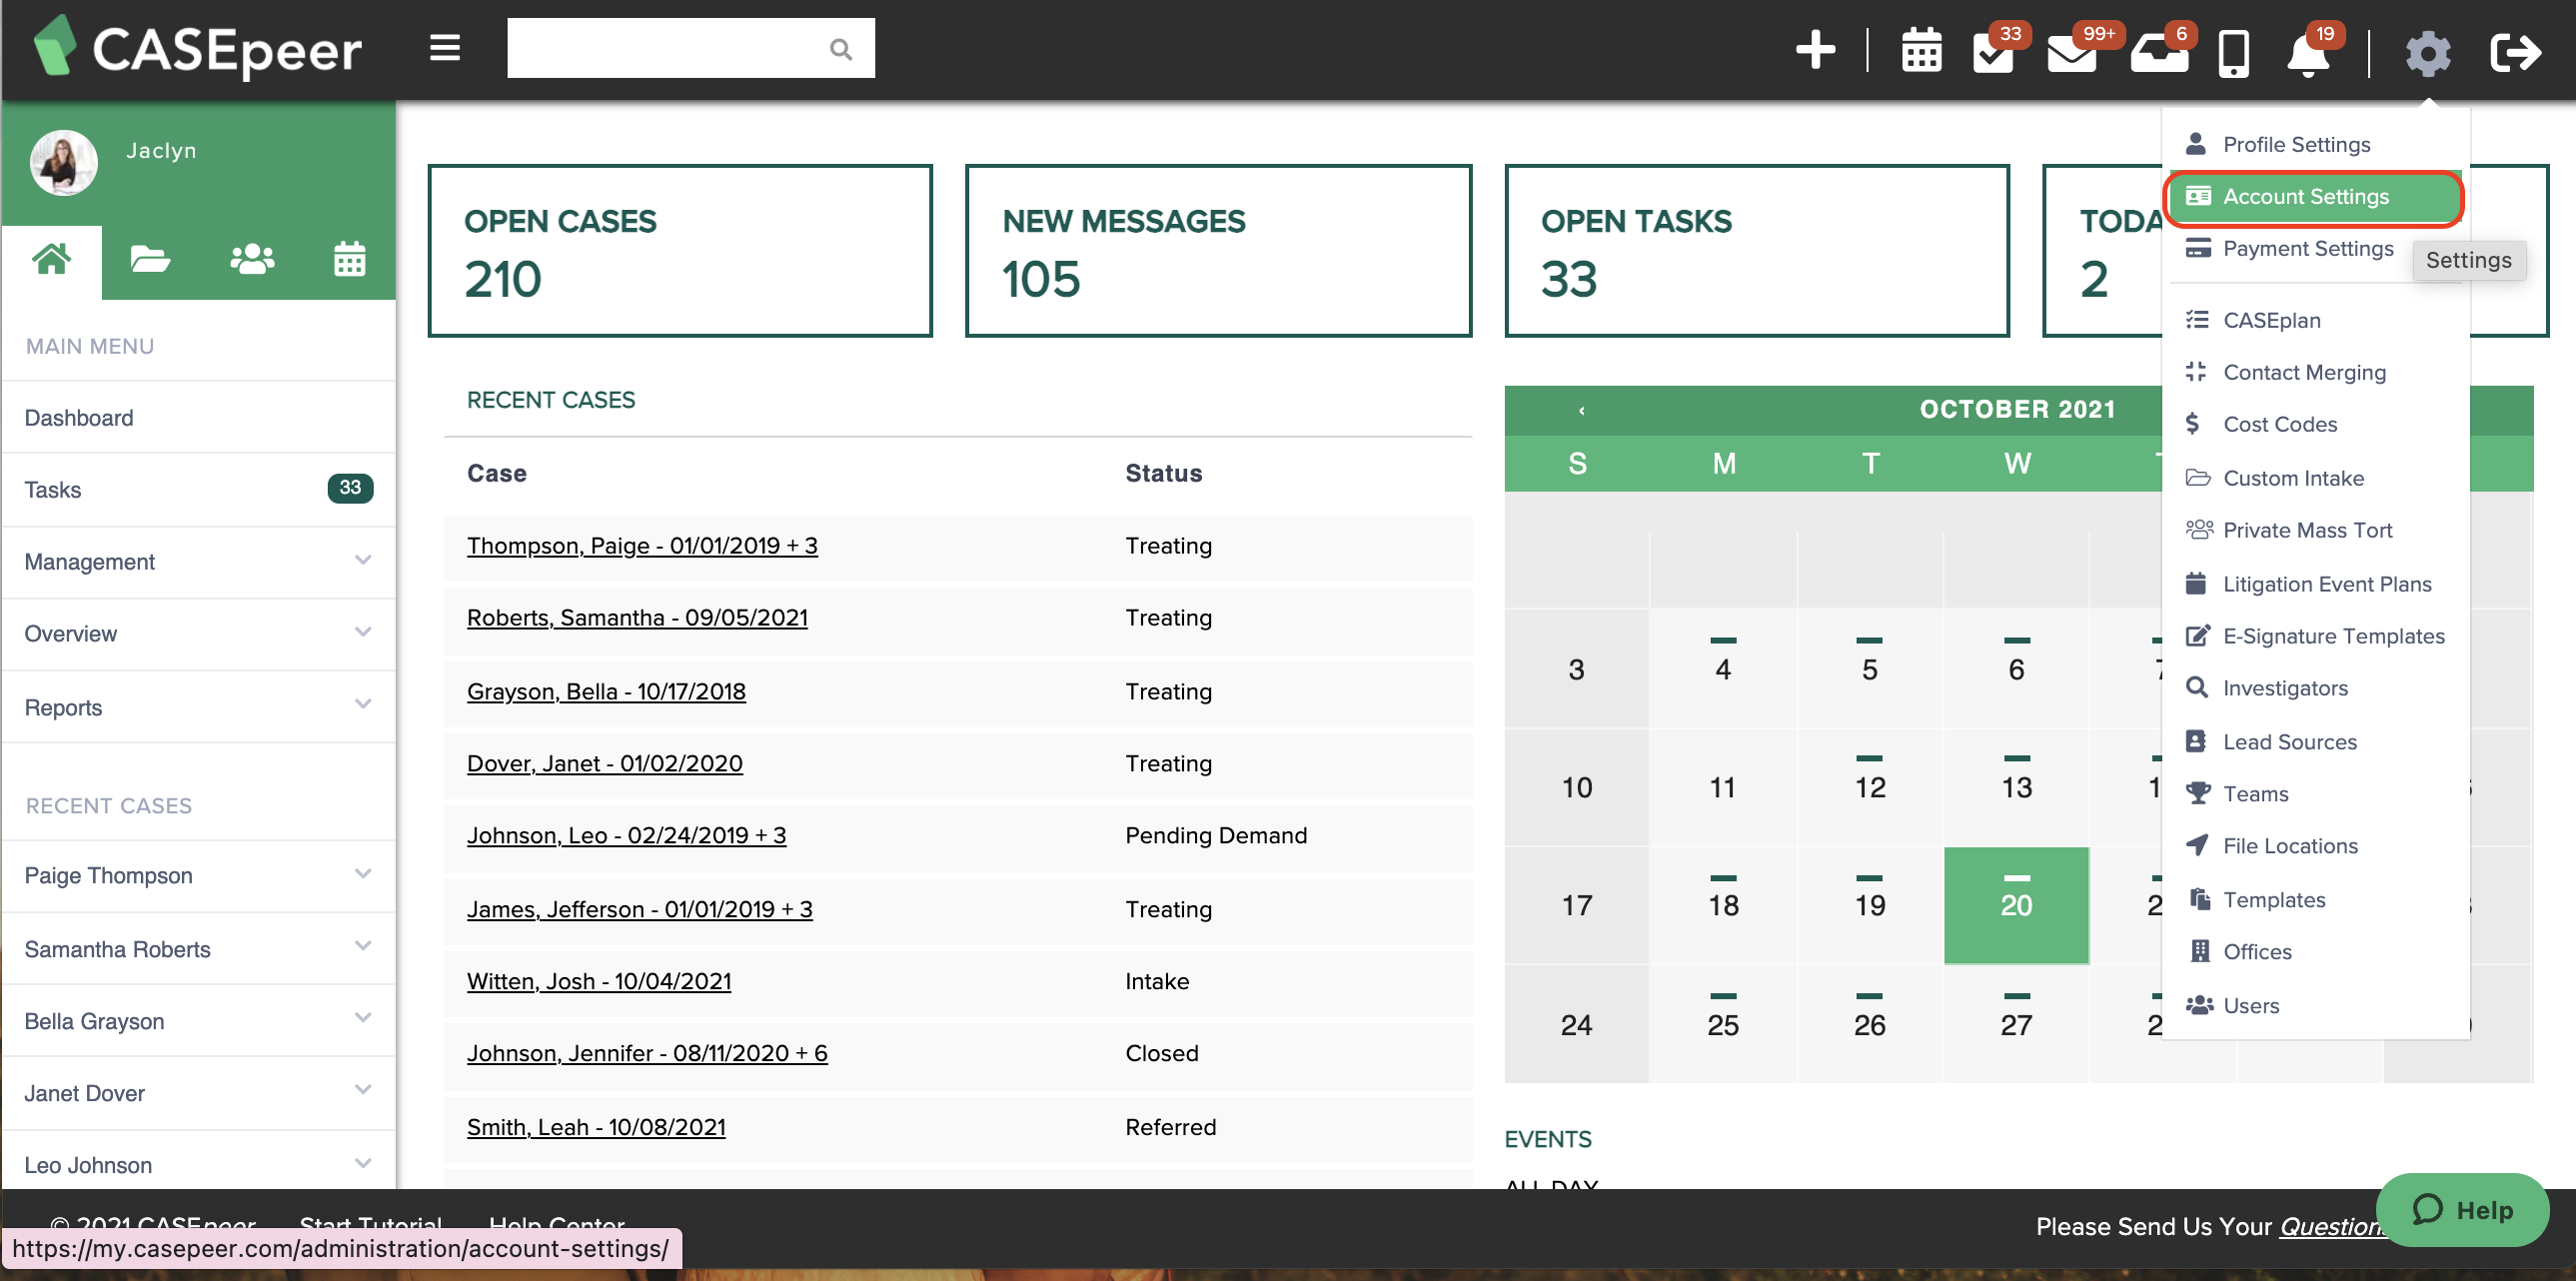Open the quick add plus icon
This screenshot has width=2576, height=1281.
coord(1816,49)
